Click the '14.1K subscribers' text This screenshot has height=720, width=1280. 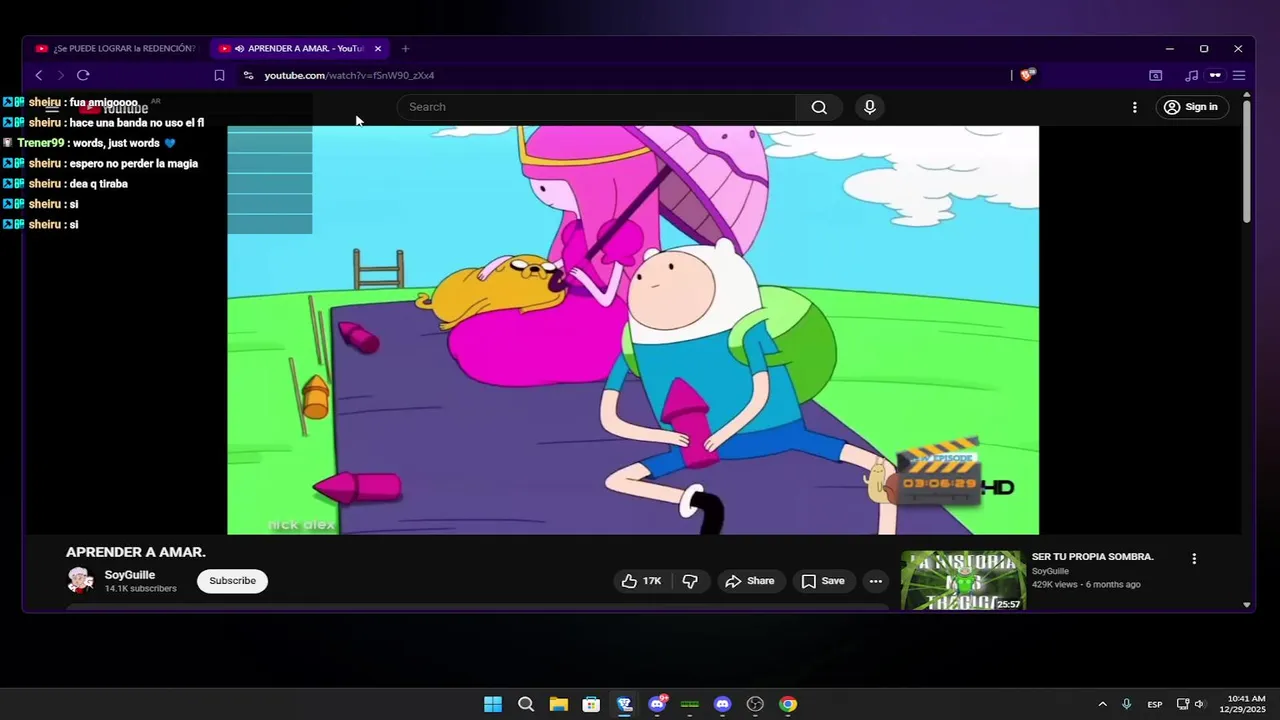pos(140,589)
